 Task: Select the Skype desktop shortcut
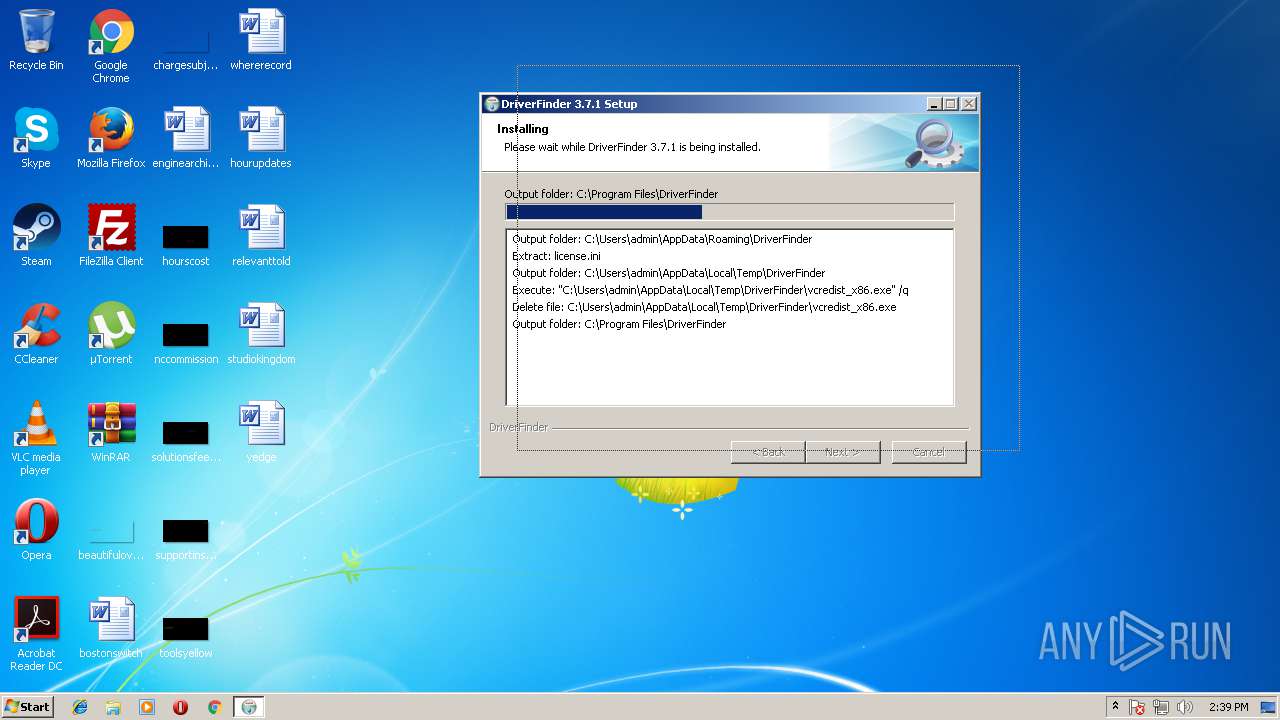click(36, 138)
